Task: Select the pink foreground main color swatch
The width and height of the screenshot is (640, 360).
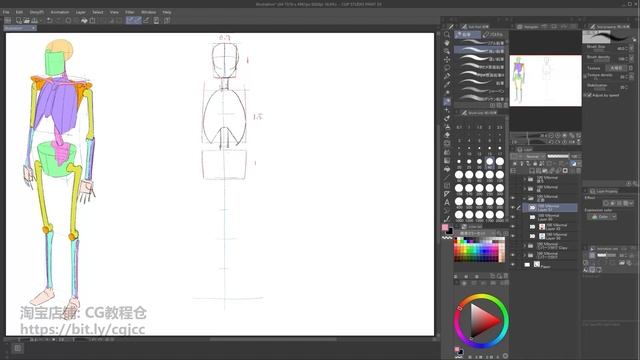Action: pos(445,228)
